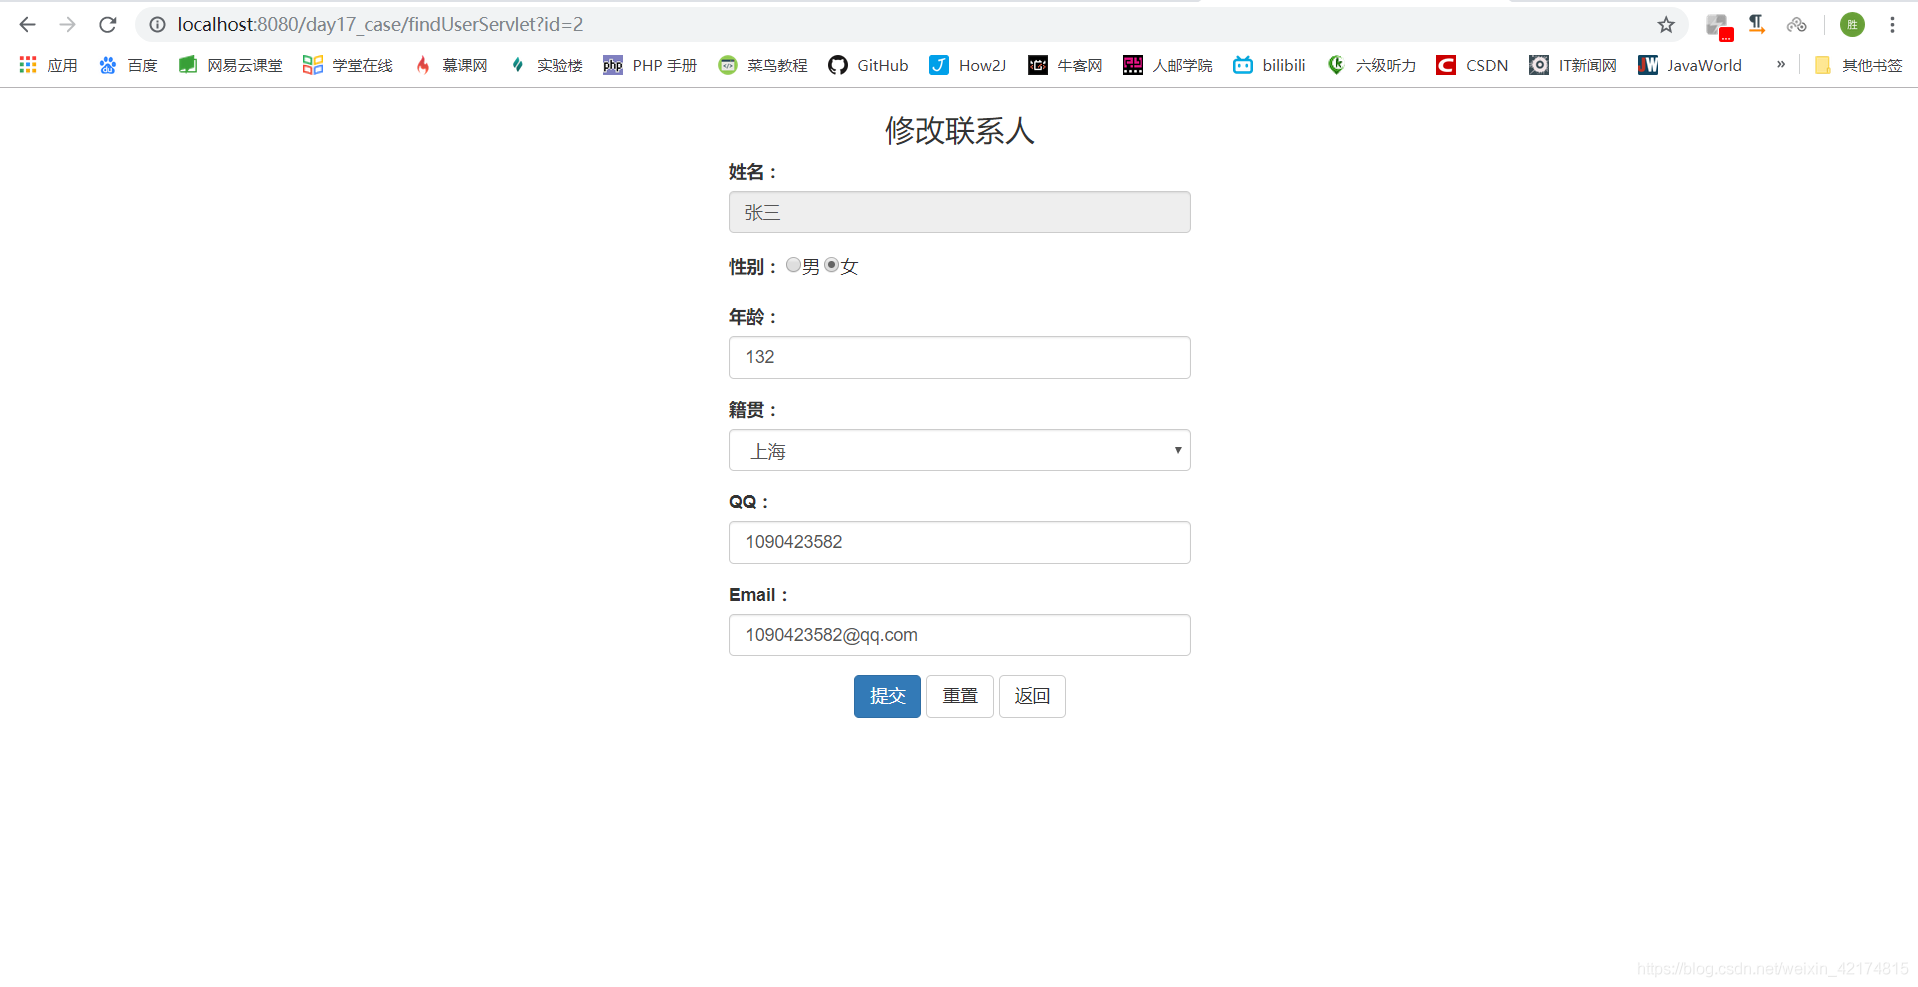Click the QQ field label
The height and width of the screenshot is (987, 1918).
tap(749, 502)
